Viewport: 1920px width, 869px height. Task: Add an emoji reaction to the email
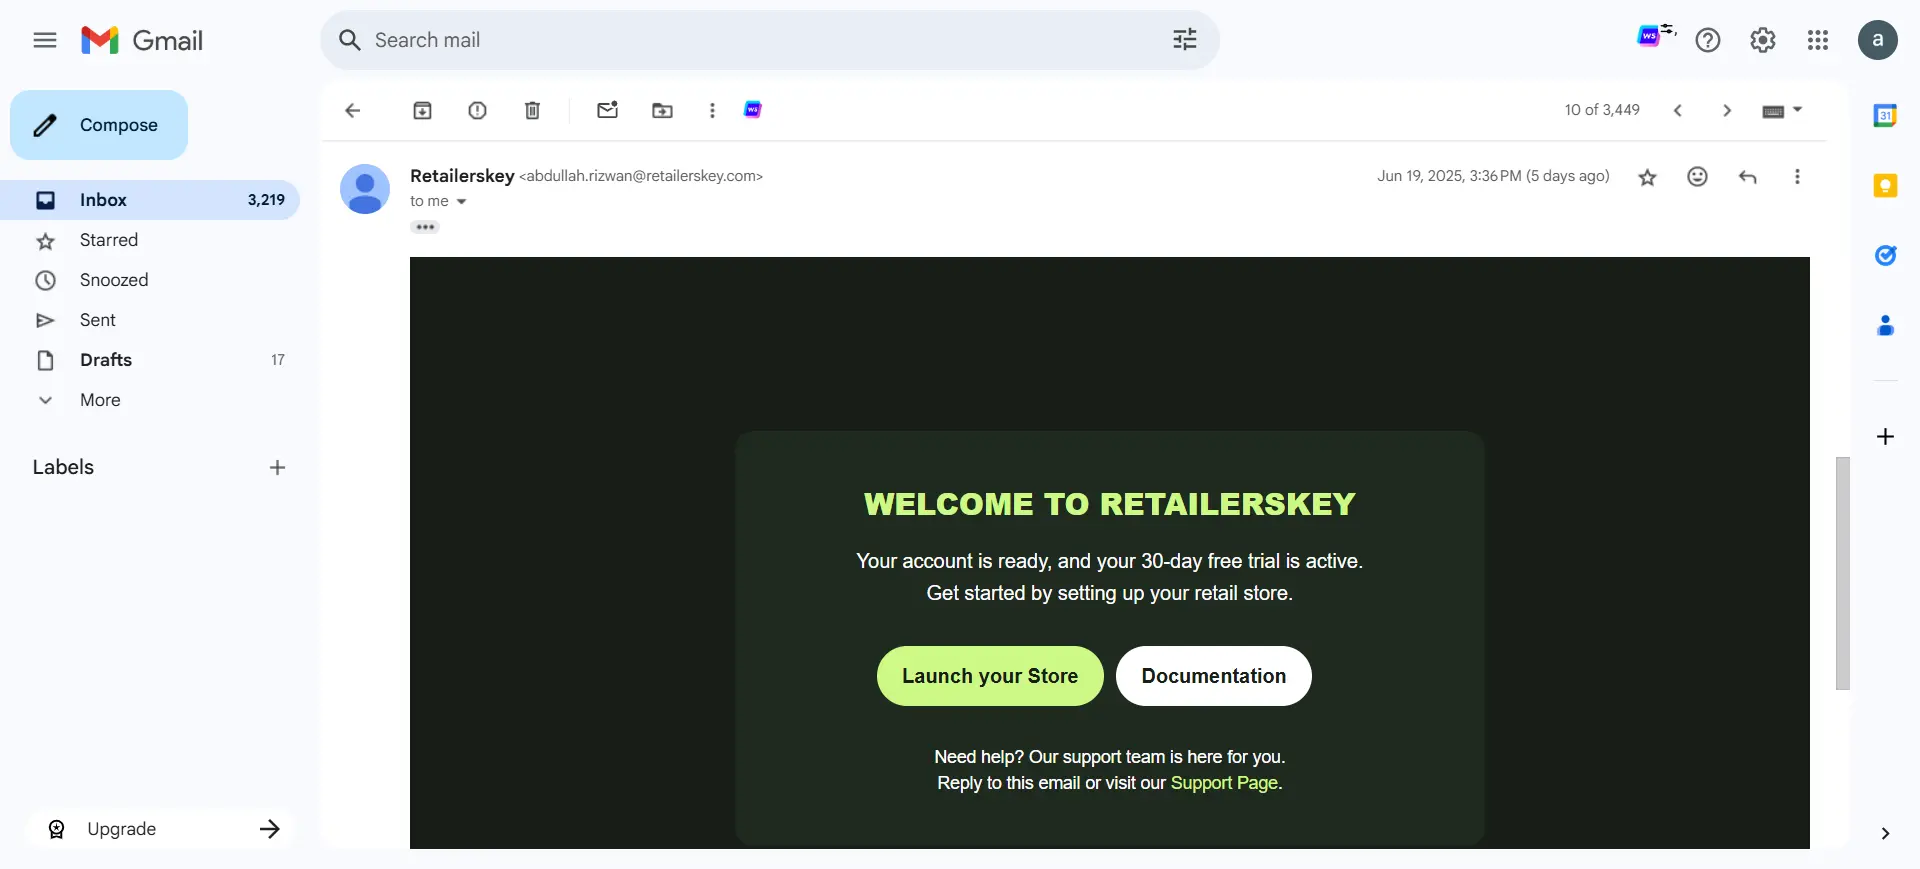click(1697, 177)
